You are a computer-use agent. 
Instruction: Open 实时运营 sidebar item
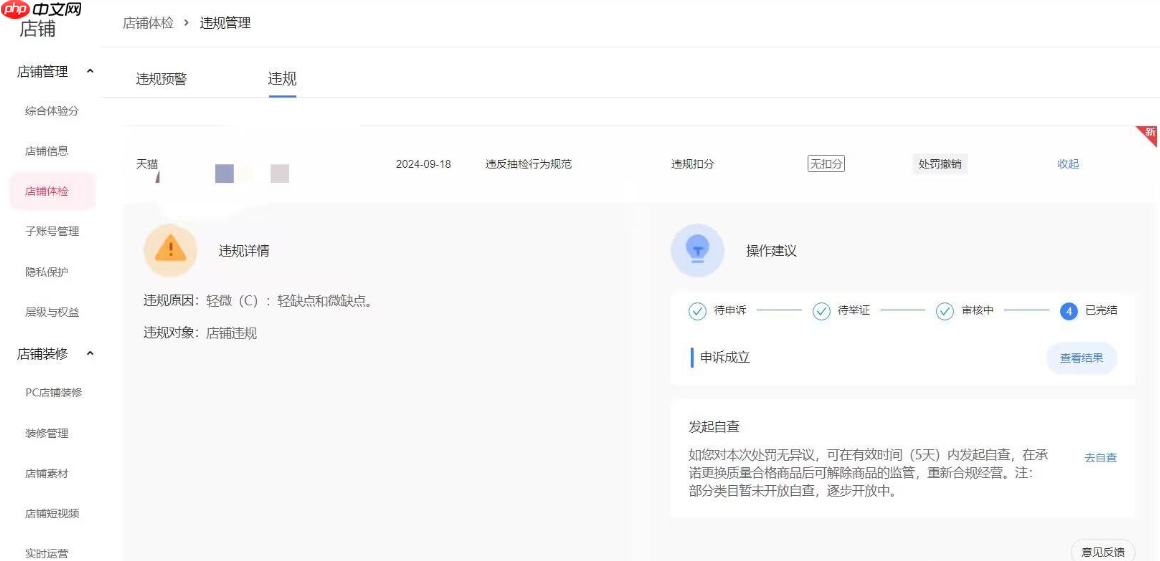click(x=47, y=554)
